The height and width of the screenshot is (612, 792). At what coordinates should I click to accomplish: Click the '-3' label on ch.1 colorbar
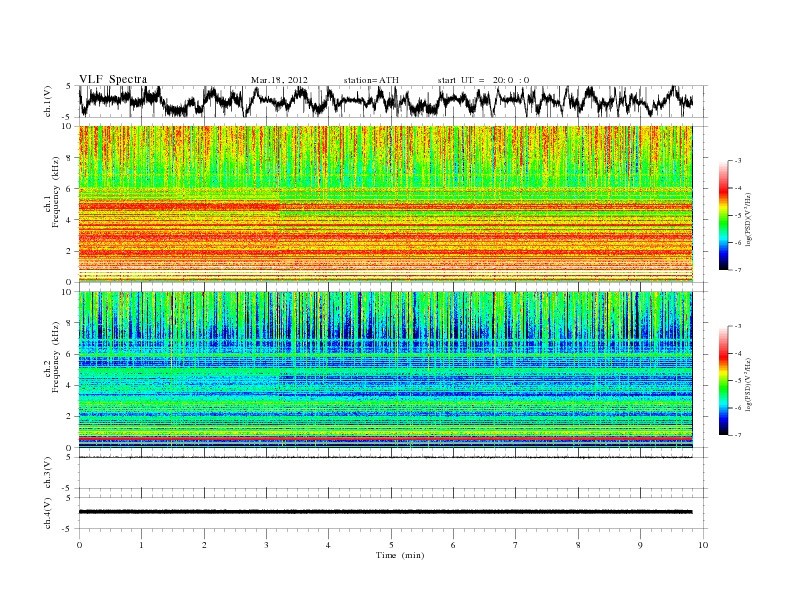(x=738, y=161)
